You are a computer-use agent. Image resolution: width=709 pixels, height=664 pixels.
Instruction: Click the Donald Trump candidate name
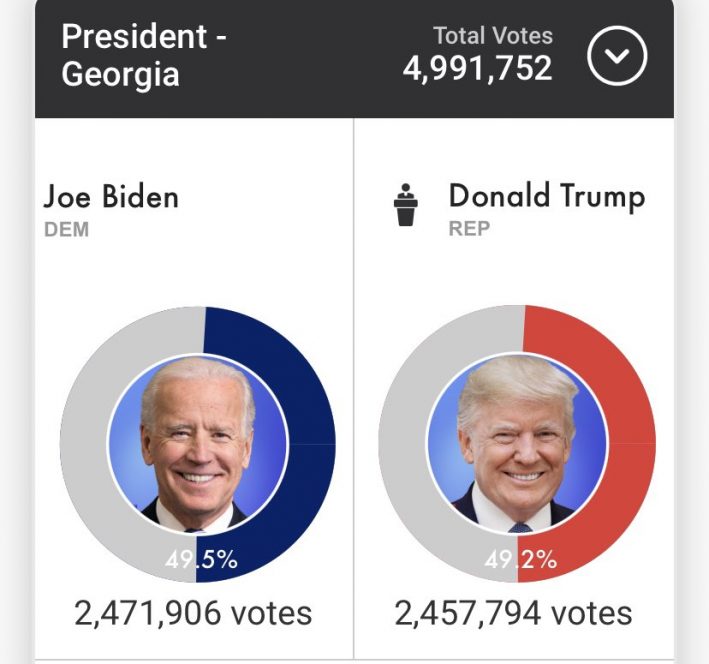(547, 196)
